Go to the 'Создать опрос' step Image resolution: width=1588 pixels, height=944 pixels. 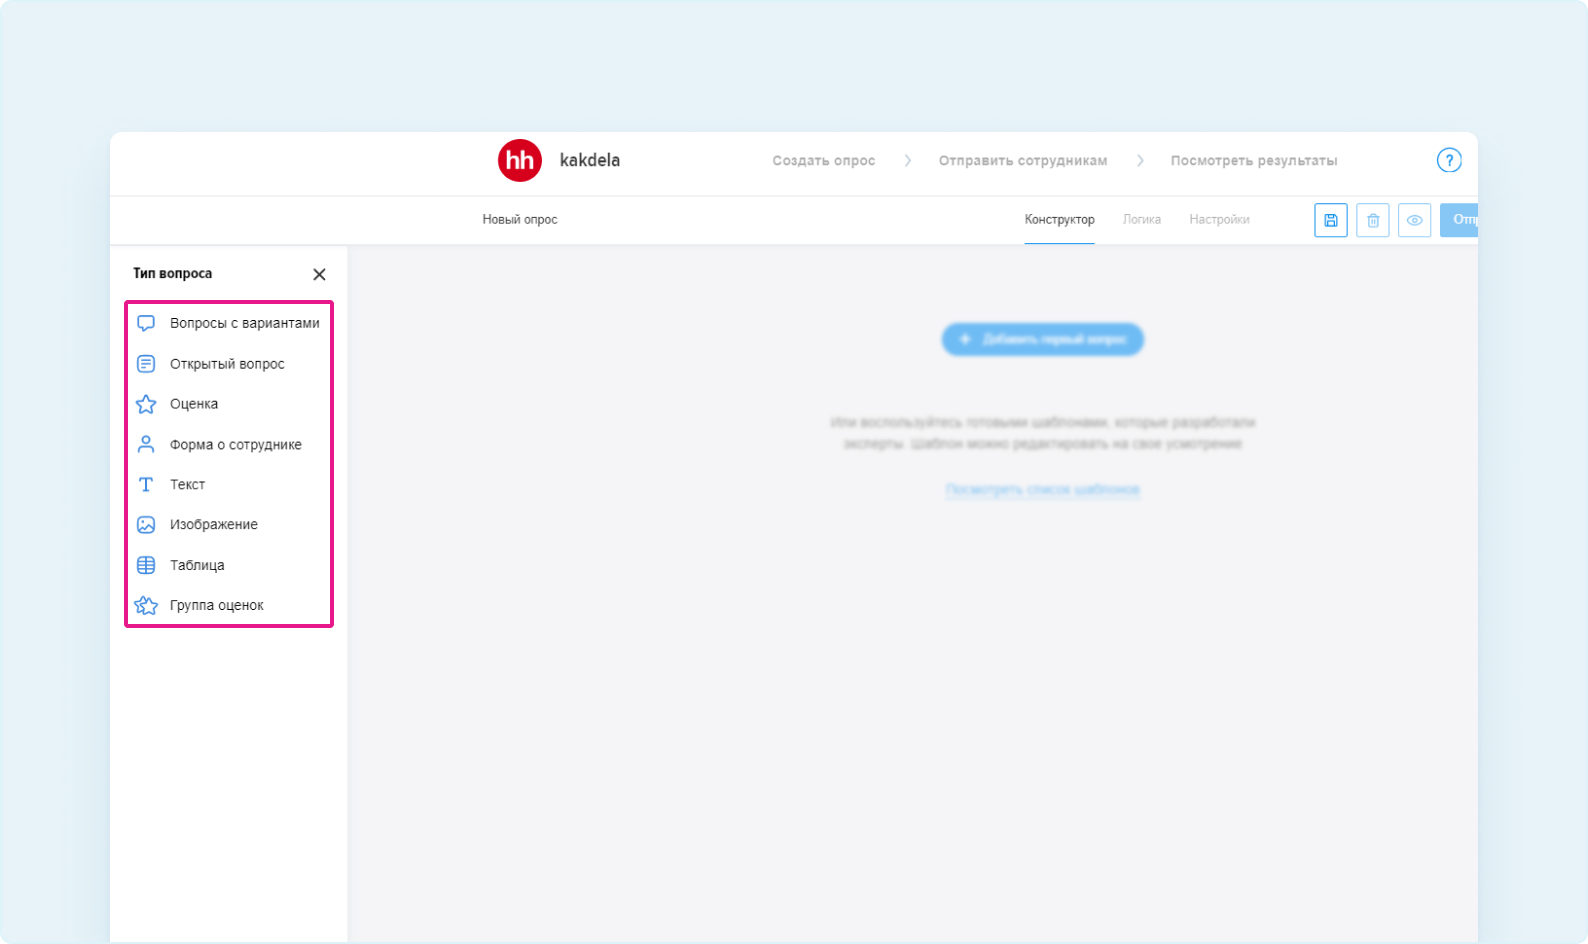pyautogui.click(x=824, y=161)
